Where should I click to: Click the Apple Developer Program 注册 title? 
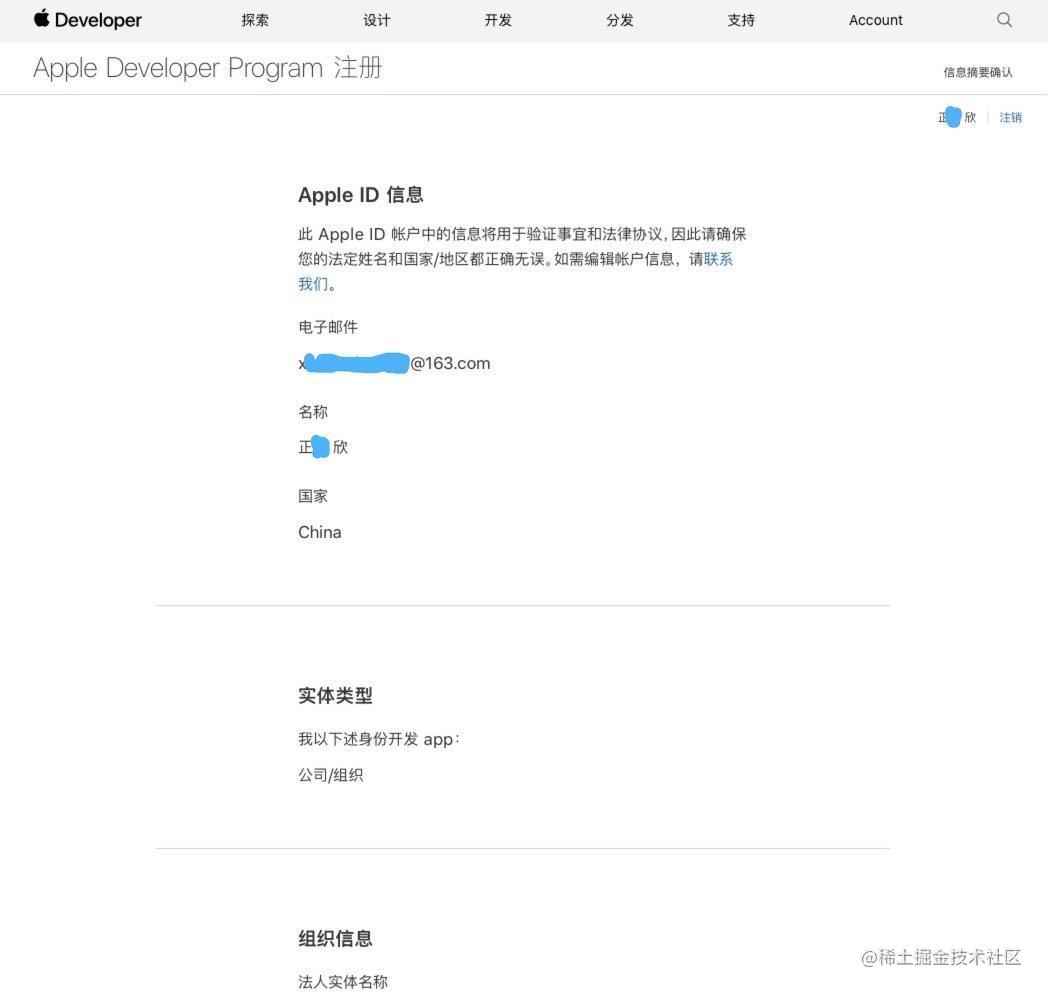pyautogui.click(x=208, y=68)
